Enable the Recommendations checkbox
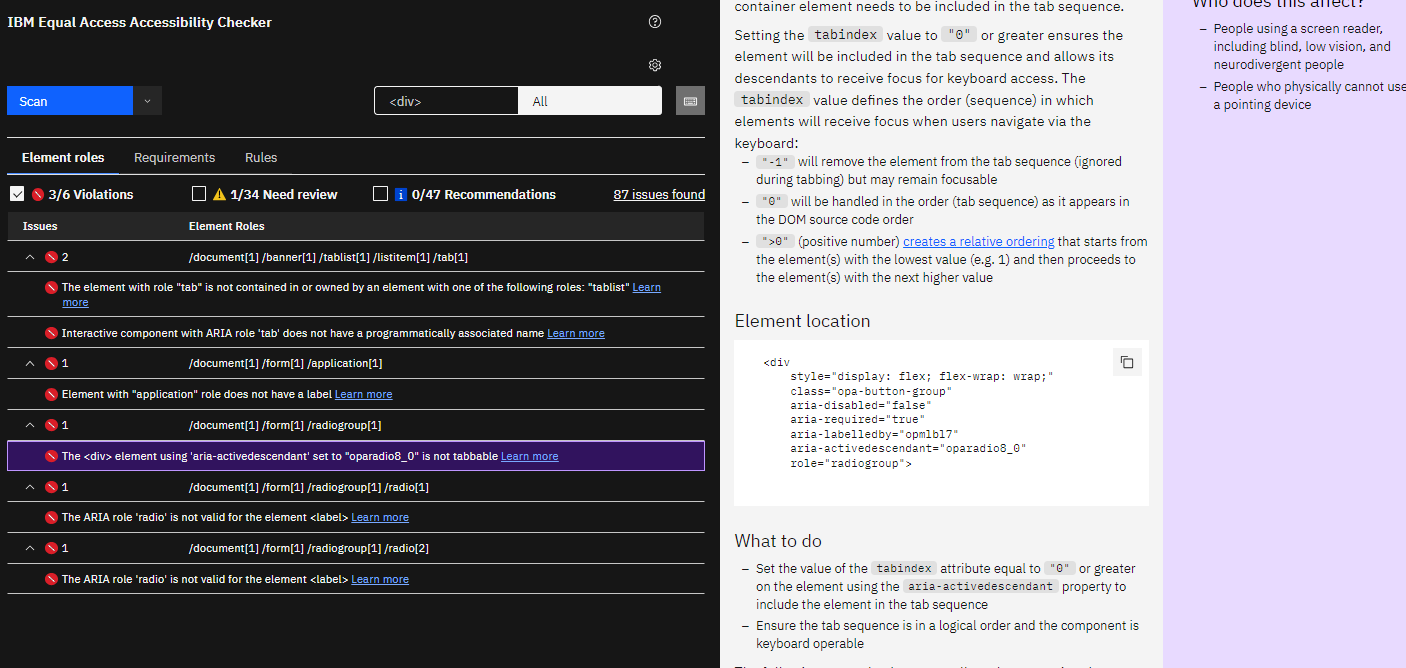The image size is (1406, 668). (x=380, y=194)
